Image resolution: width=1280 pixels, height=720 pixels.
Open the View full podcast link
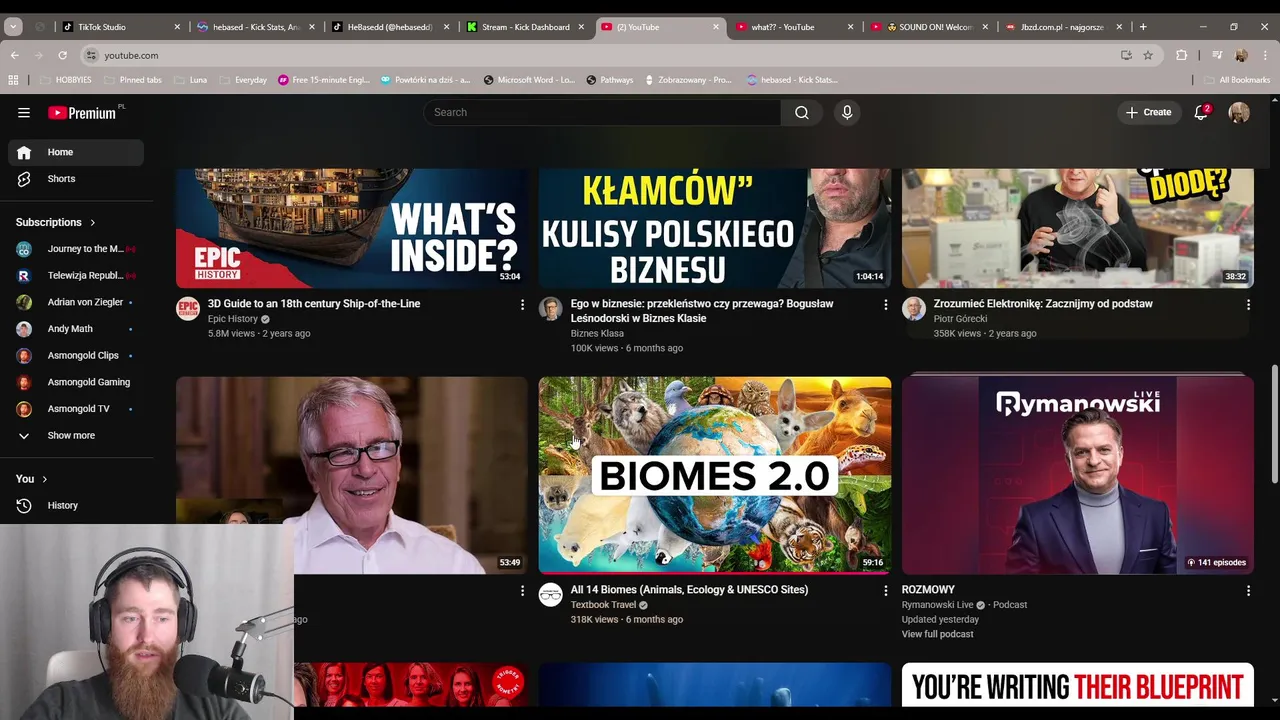(x=937, y=635)
